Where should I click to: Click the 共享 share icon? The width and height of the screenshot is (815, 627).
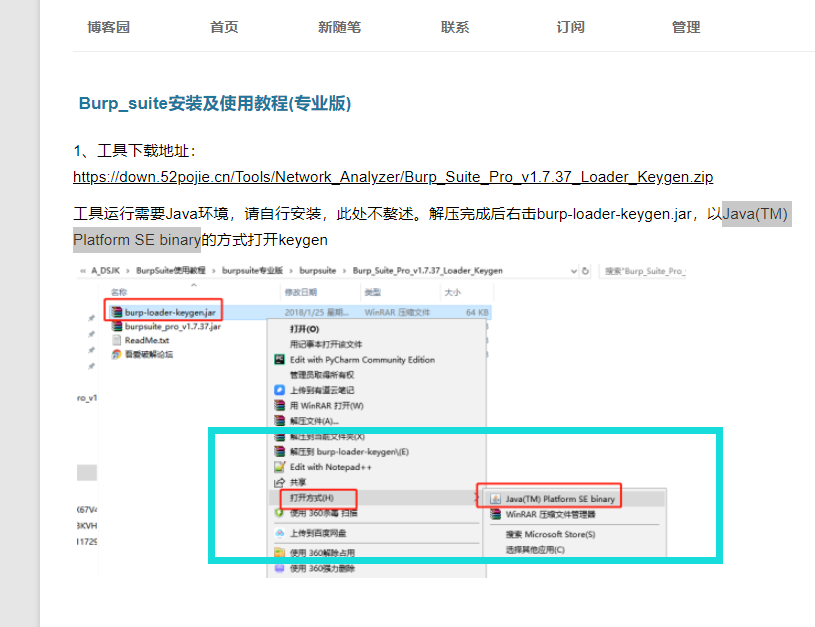278,482
